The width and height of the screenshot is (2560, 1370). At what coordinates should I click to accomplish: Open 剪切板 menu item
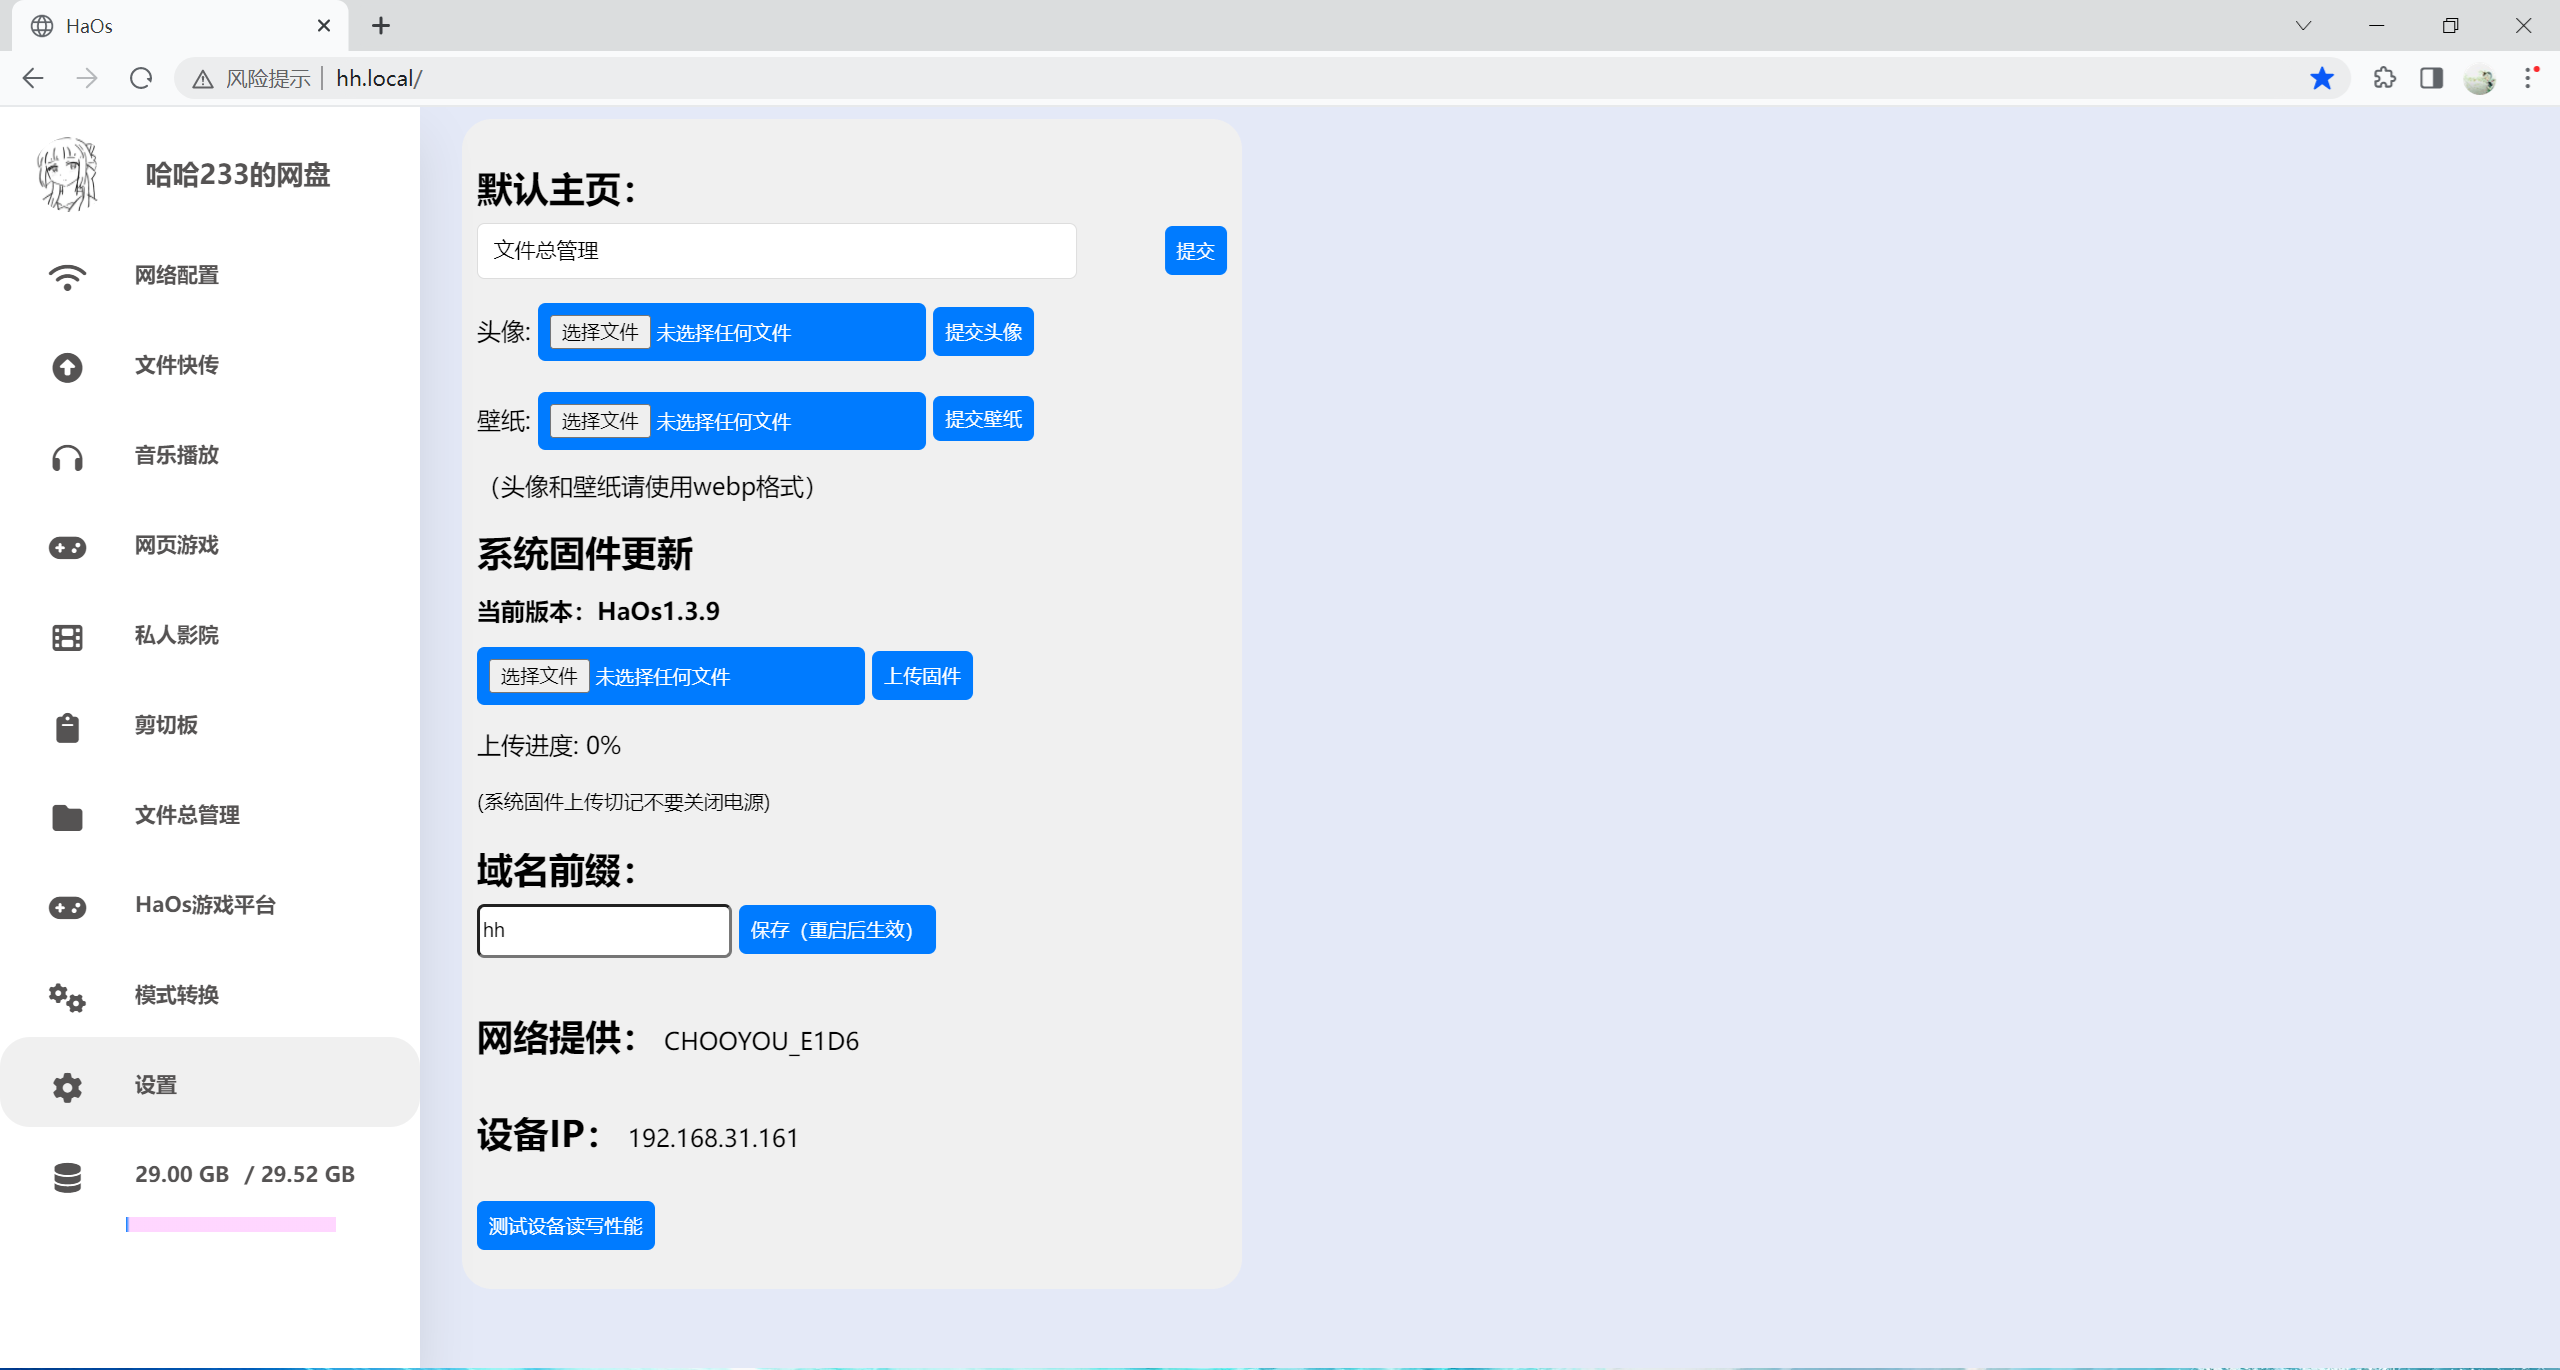pyautogui.click(x=210, y=725)
